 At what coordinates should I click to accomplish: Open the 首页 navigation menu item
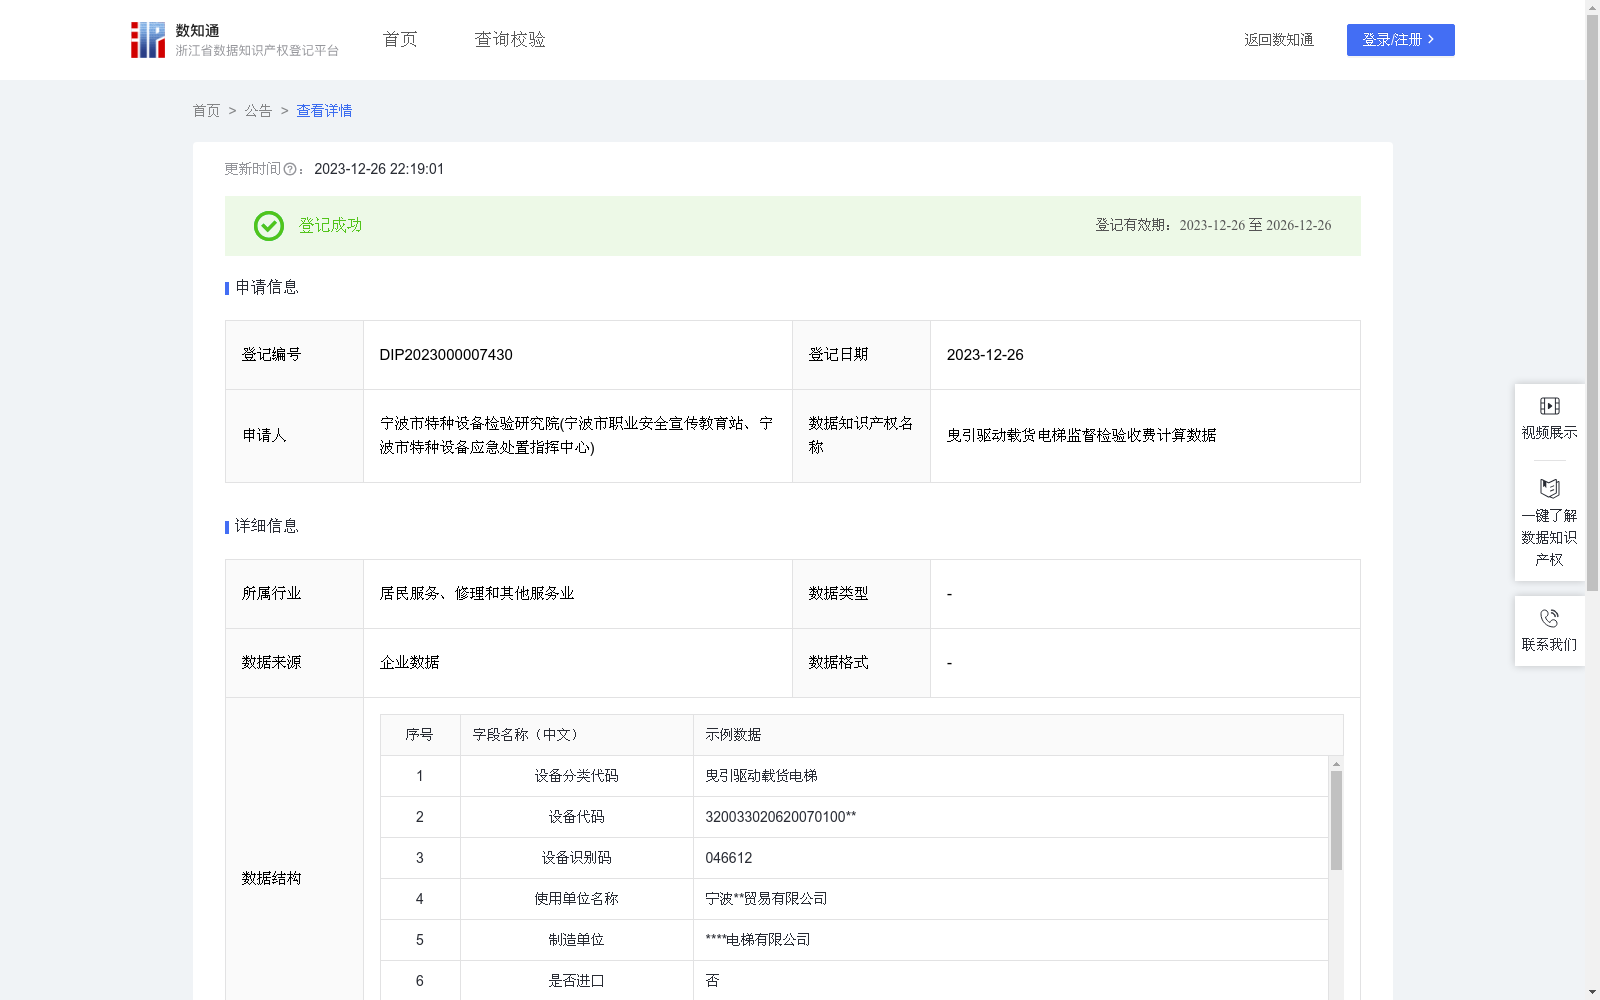pyautogui.click(x=400, y=40)
